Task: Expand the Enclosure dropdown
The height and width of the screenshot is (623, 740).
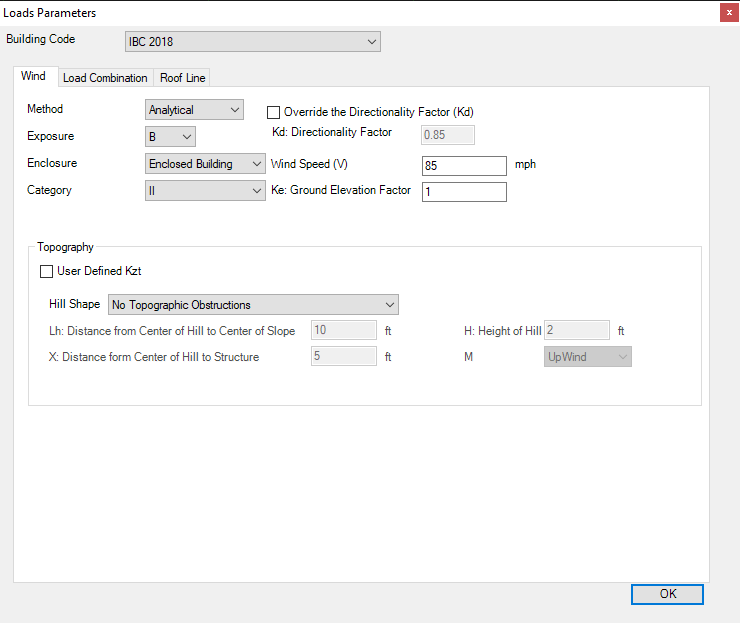Action: 204,164
